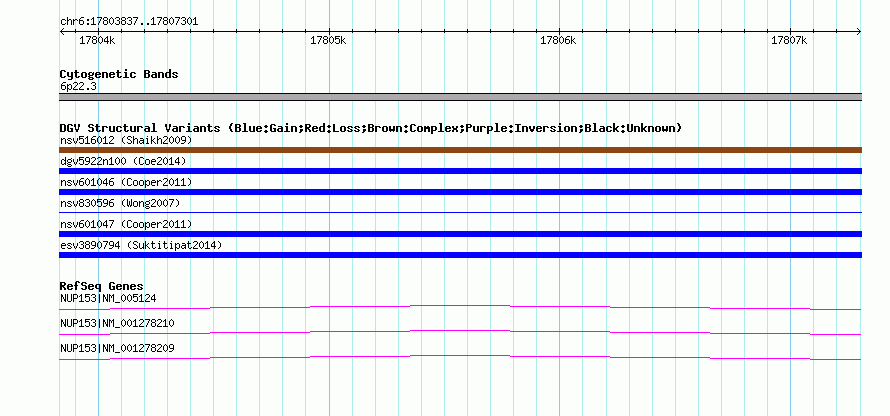Screen dimensions: 890x416
Task: Click the gray 6p22.3 cytogenetic band bar
Action: coord(460,97)
